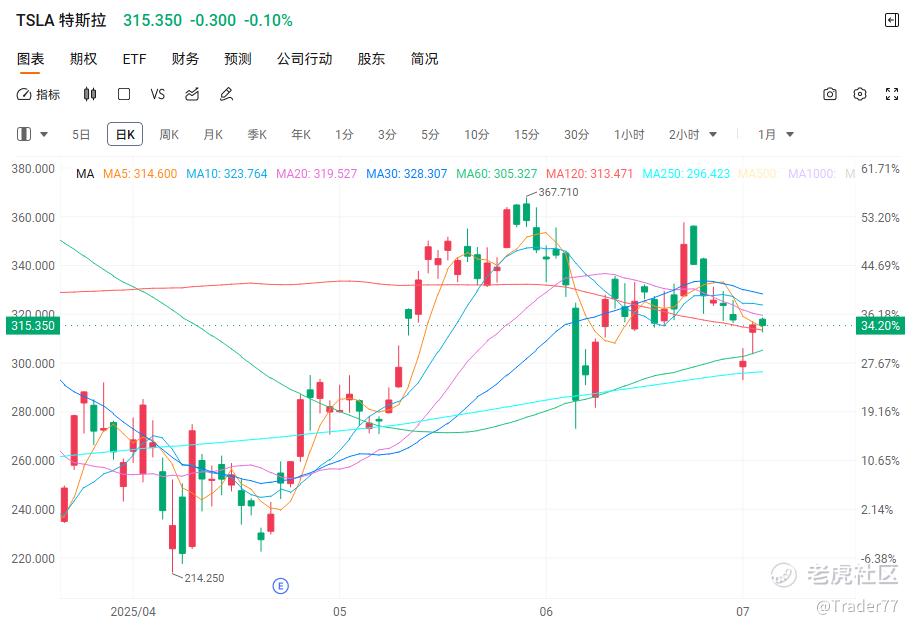Viewport: 916px width, 627px height.
Task: Select the 5分 interval
Action: tap(430, 134)
